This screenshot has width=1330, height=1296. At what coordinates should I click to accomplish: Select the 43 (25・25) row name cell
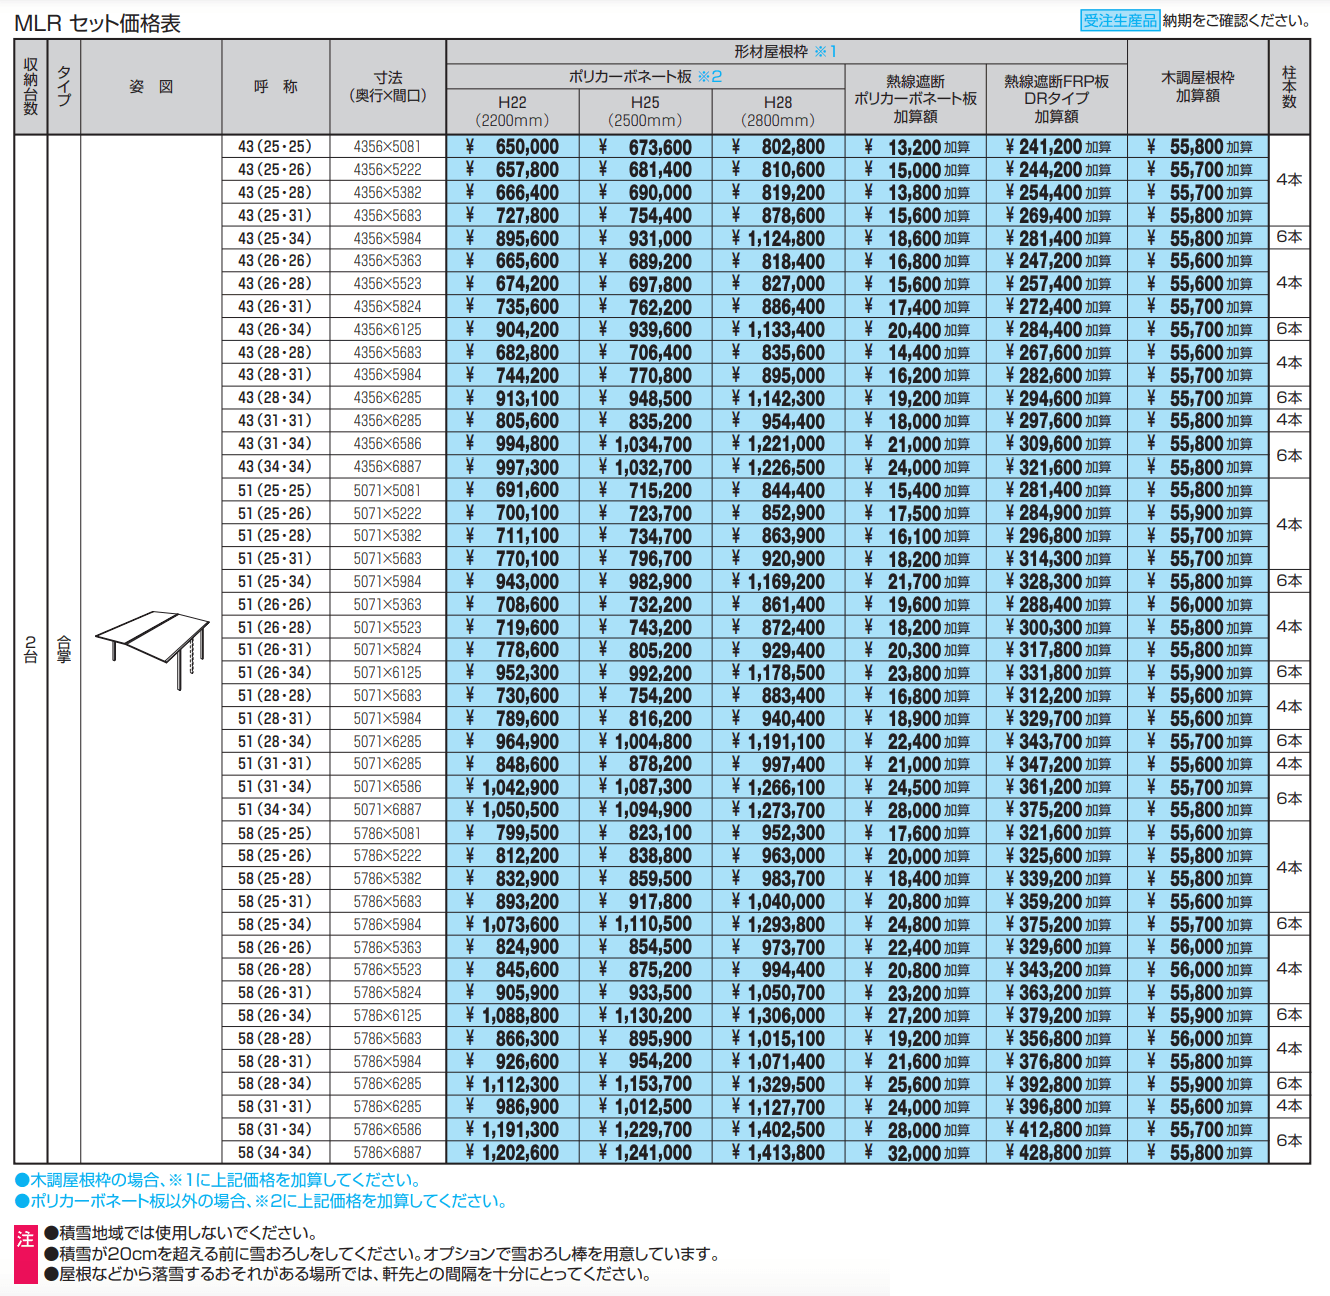[x=275, y=147]
